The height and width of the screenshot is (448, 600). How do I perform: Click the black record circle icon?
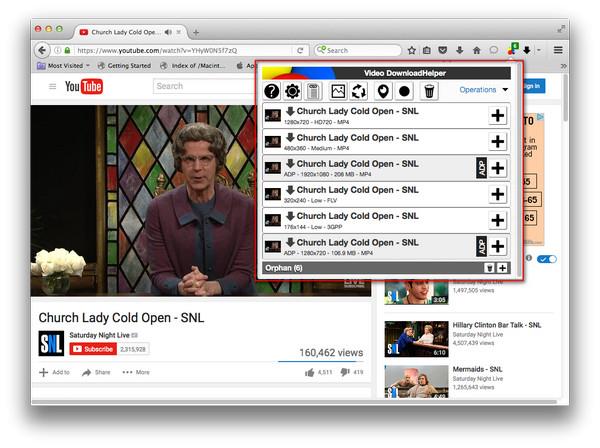(x=405, y=91)
